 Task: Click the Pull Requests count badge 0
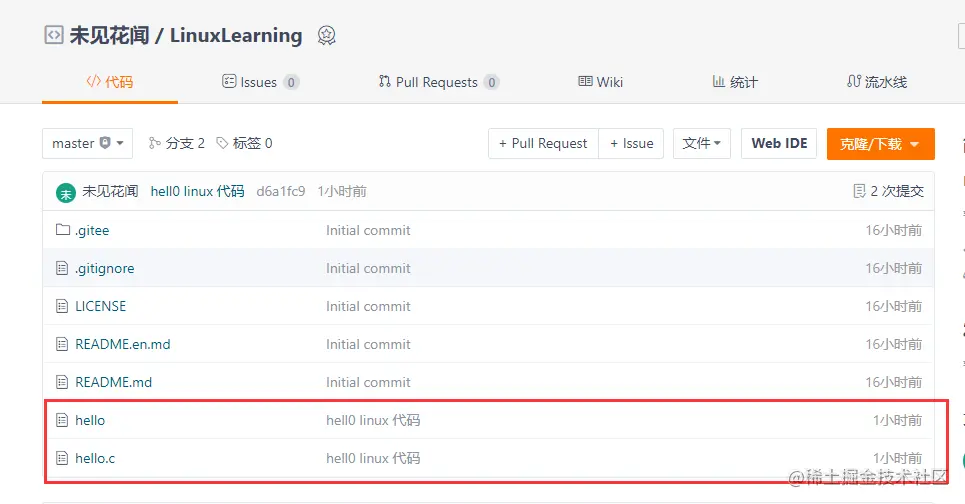click(x=491, y=82)
